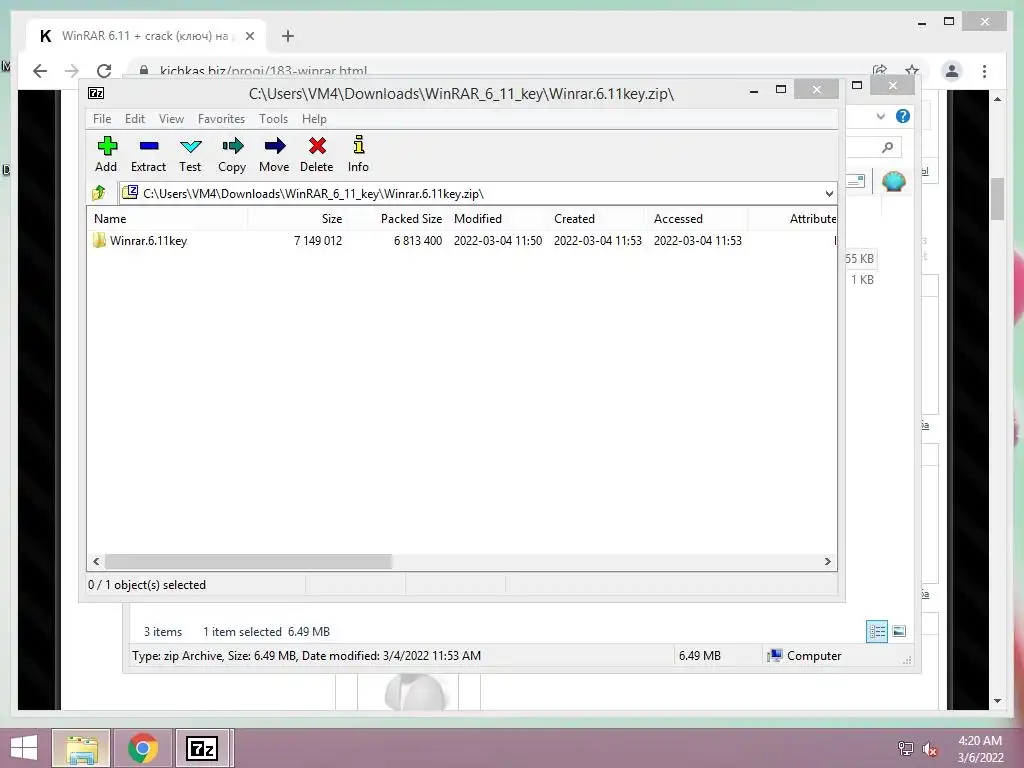Run the Test archive tool
The image size is (1024, 768).
190,154
